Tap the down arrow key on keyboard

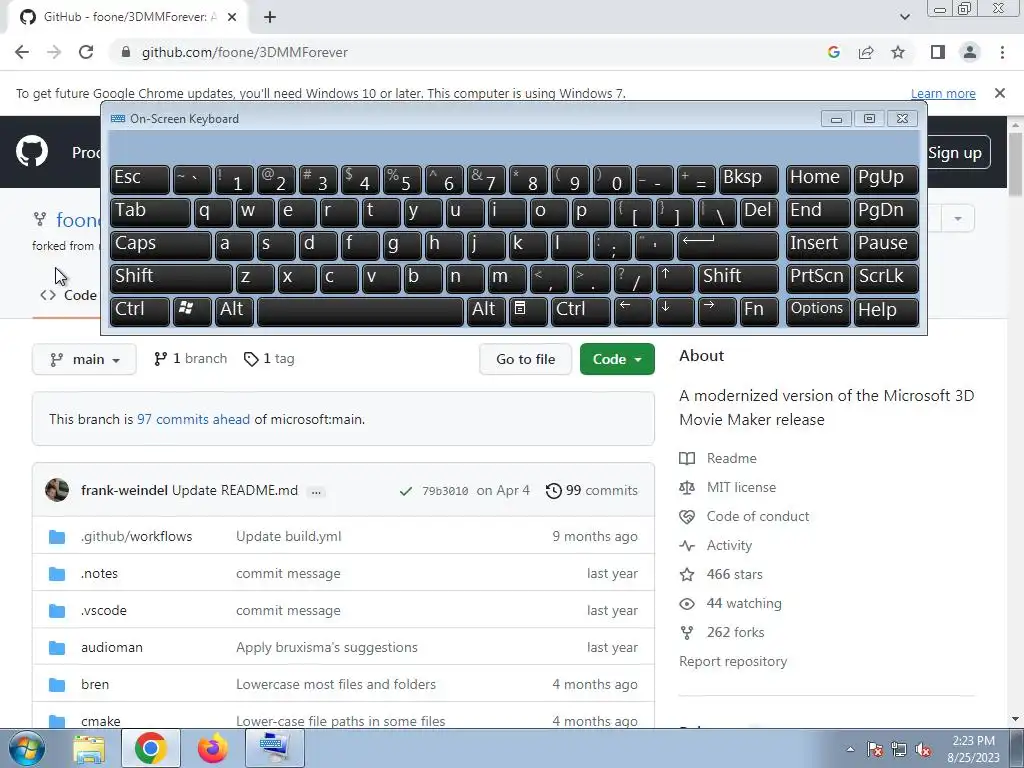tap(675, 310)
